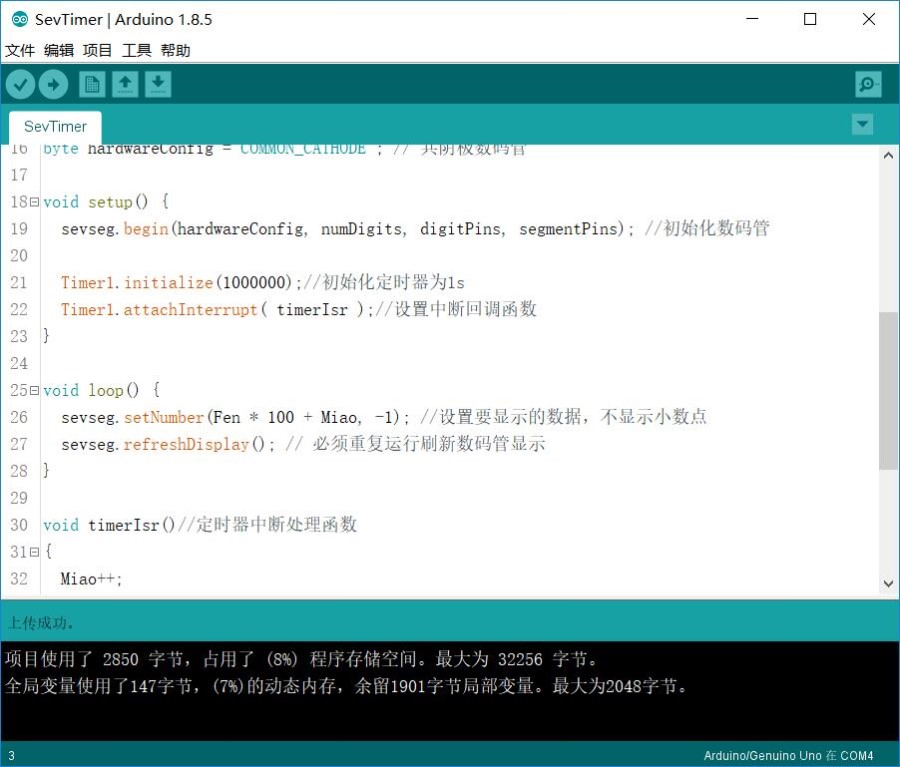This screenshot has height=767, width=900.
Task: Select the SevTimer sketch tab
Action: pyautogui.click(x=55, y=127)
